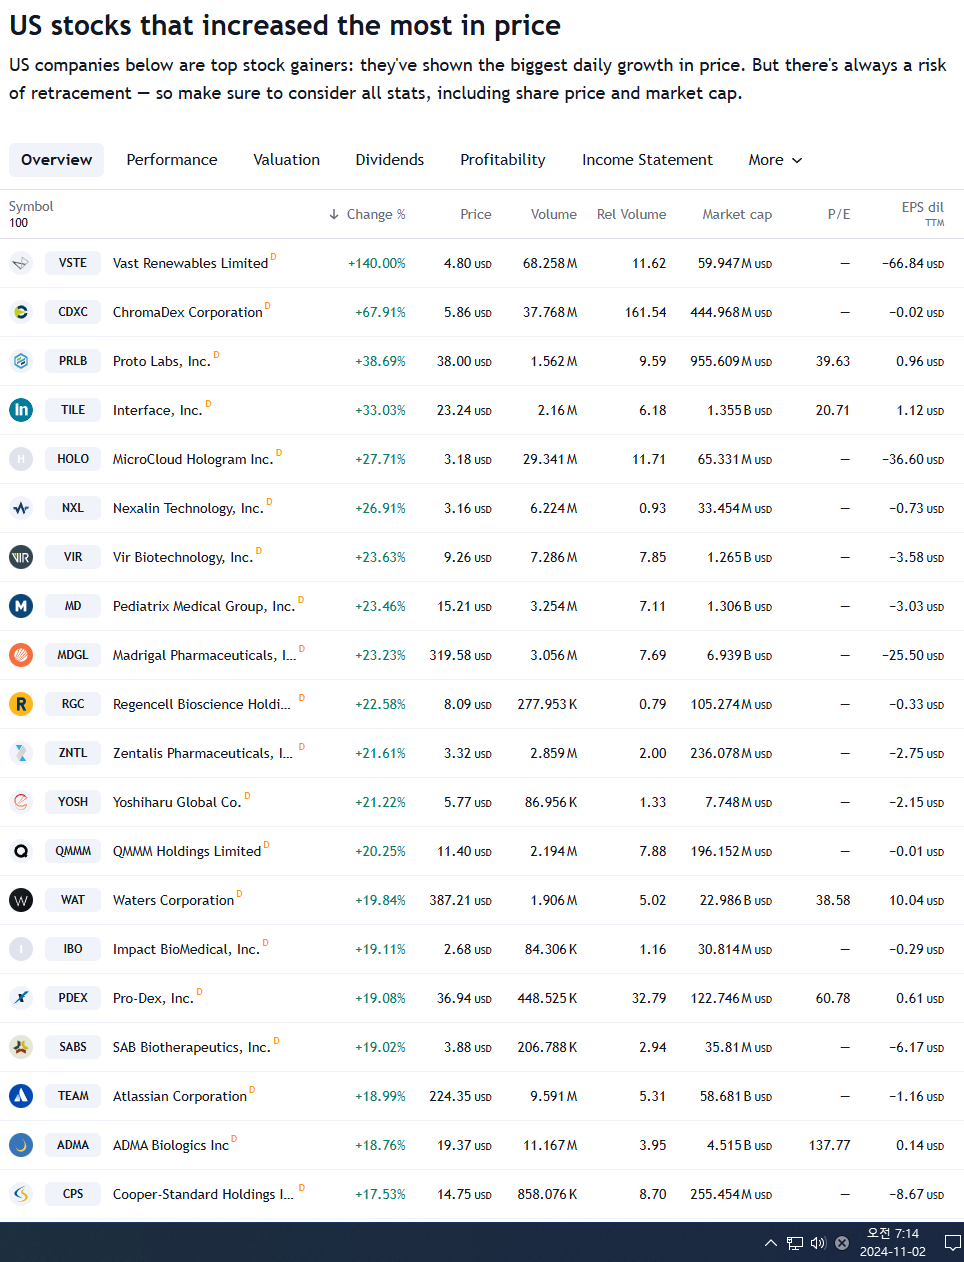
Task: Show hidden system tray icons
Action: pos(770,1243)
